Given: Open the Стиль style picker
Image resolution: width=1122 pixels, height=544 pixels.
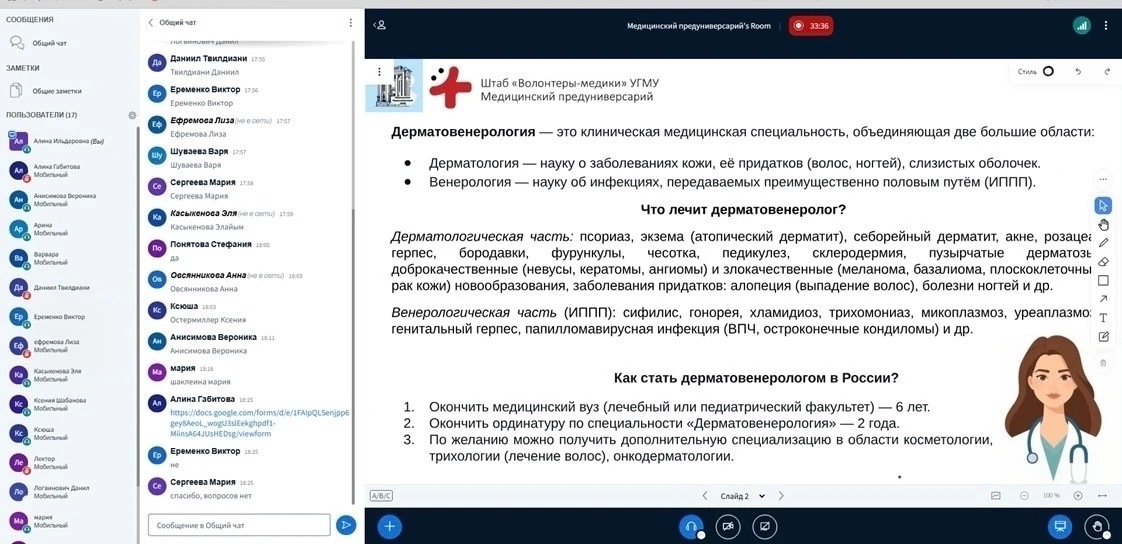Looking at the screenshot, I should [1035, 71].
